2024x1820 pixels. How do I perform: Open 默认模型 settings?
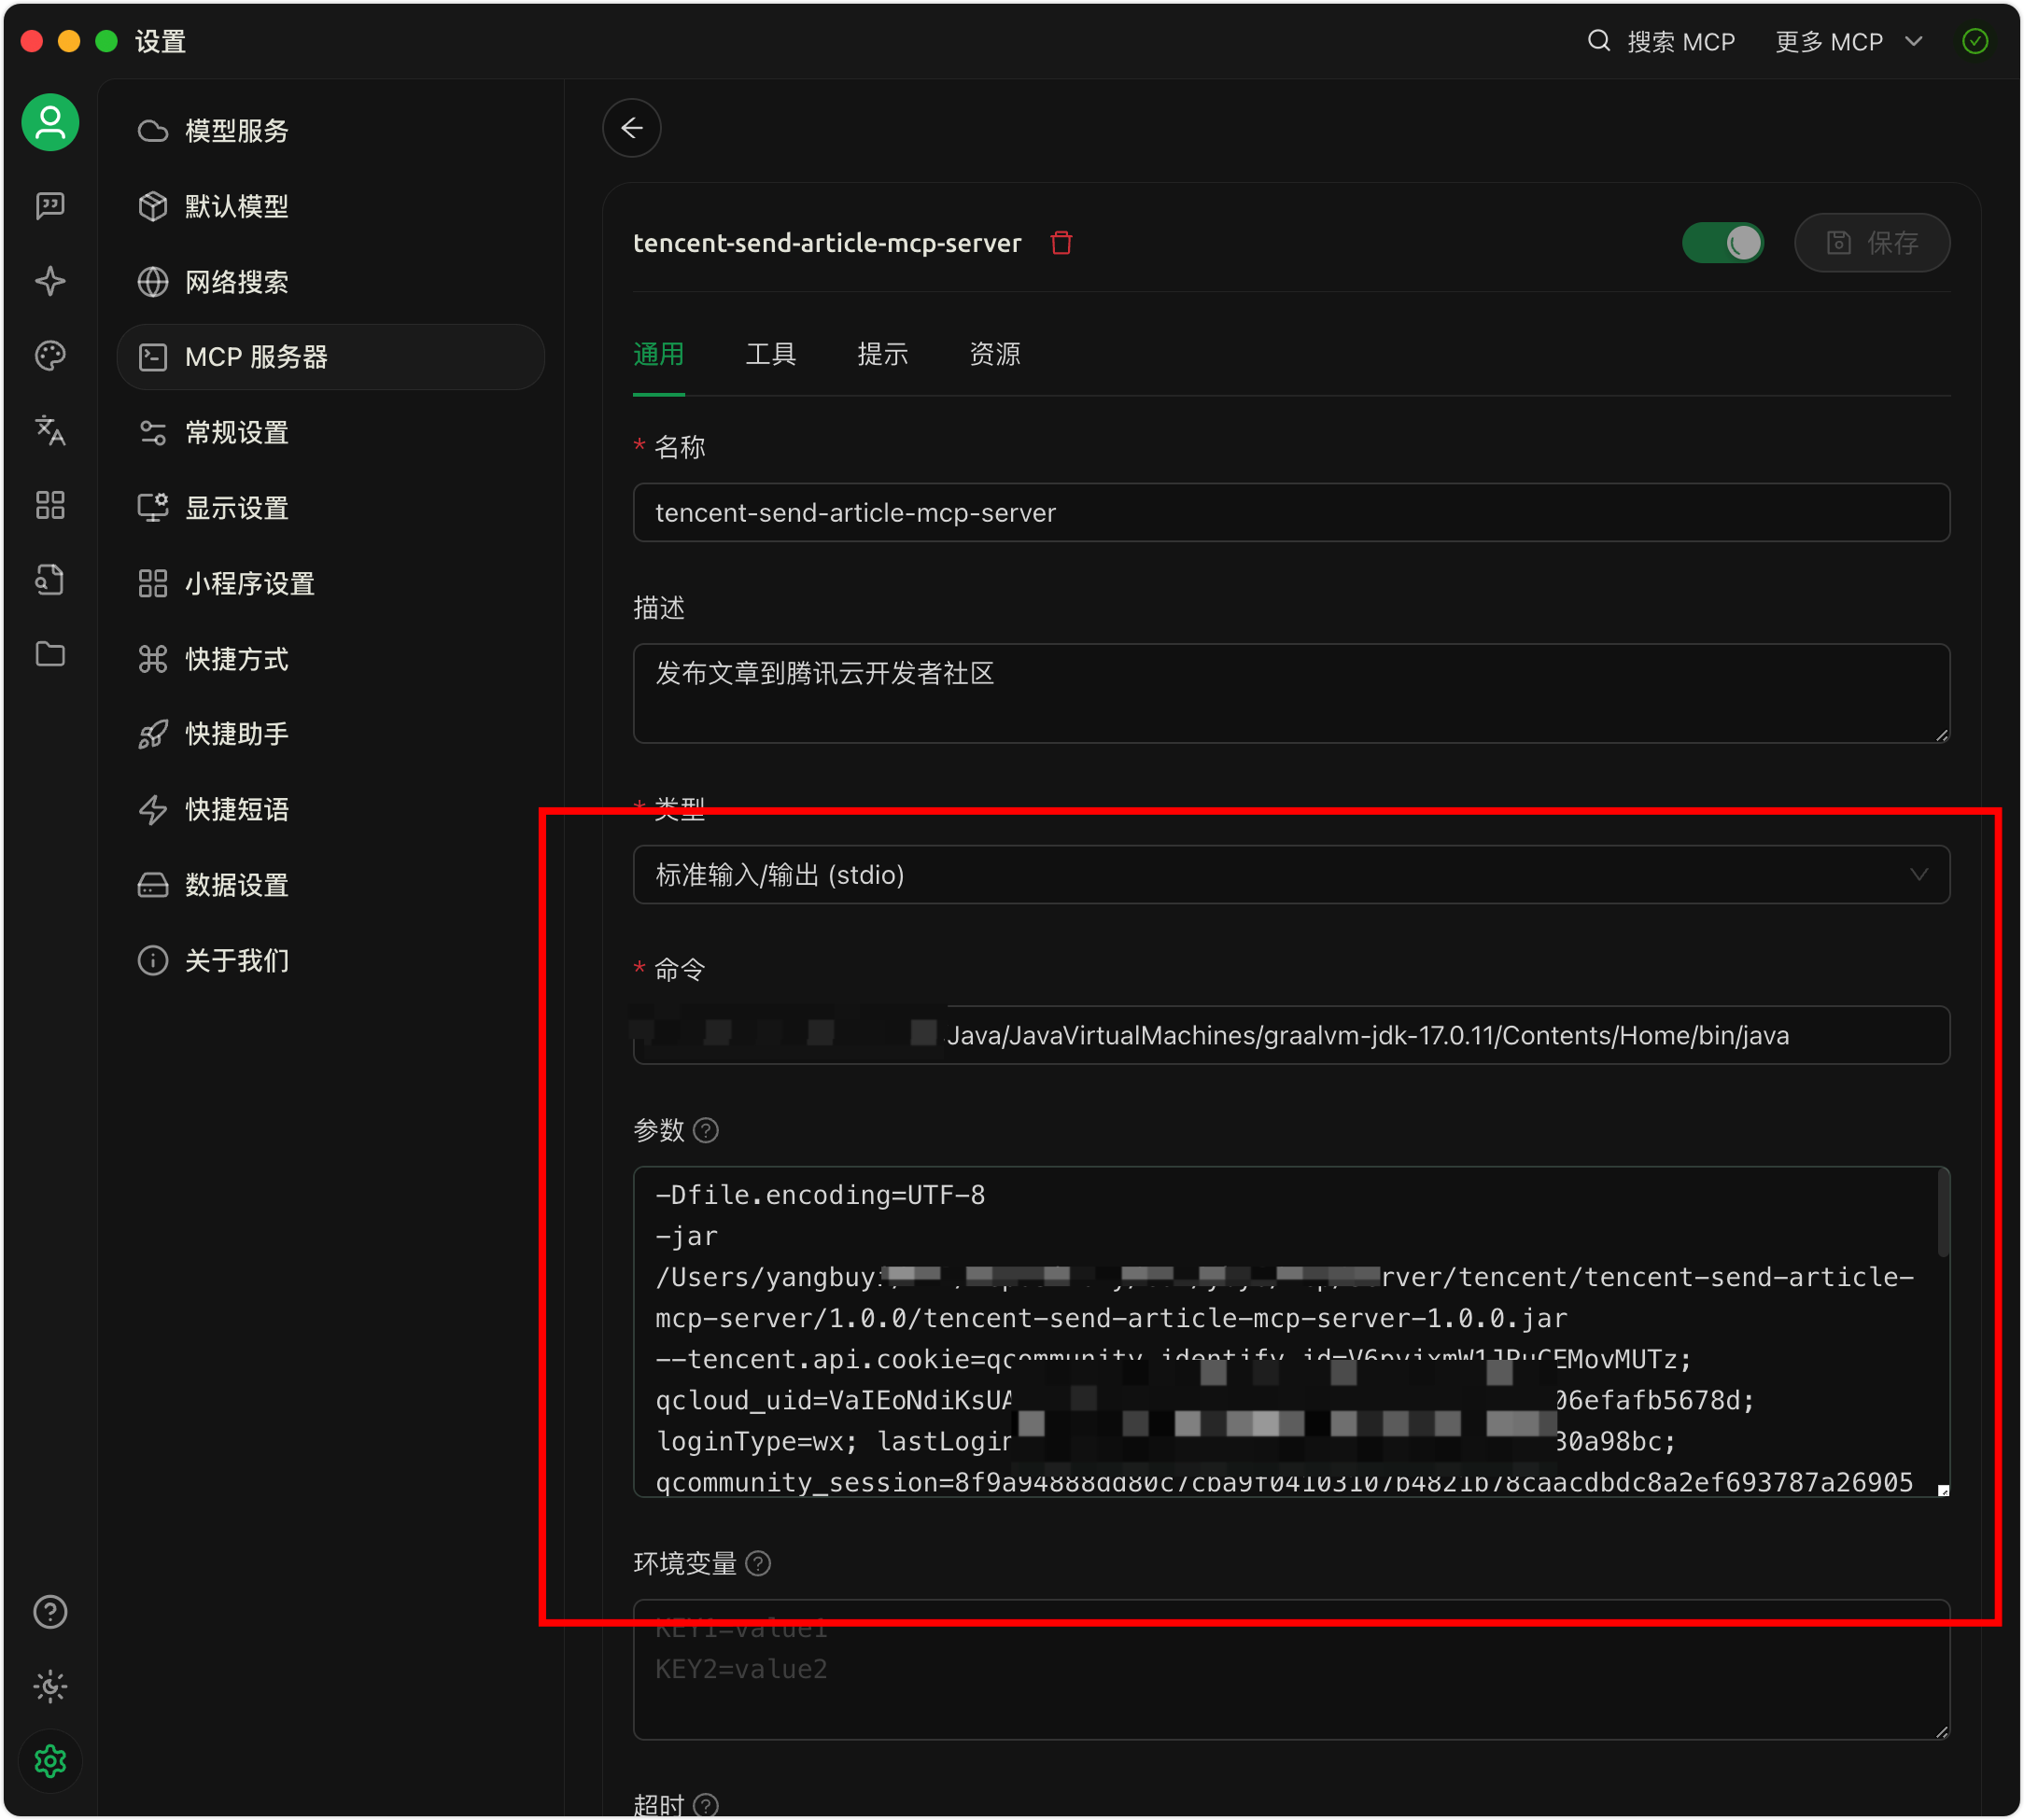pyautogui.click(x=331, y=207)
